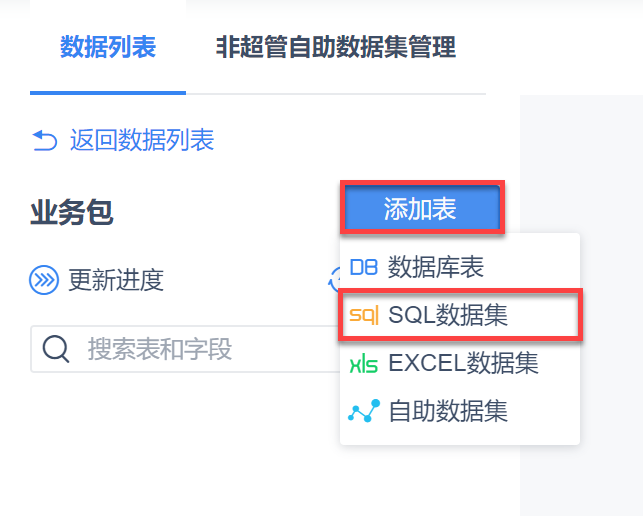Click the green xls icon
Image resolution: width=643 pixels, height=516 pixels.
click(x=363, y=364)
